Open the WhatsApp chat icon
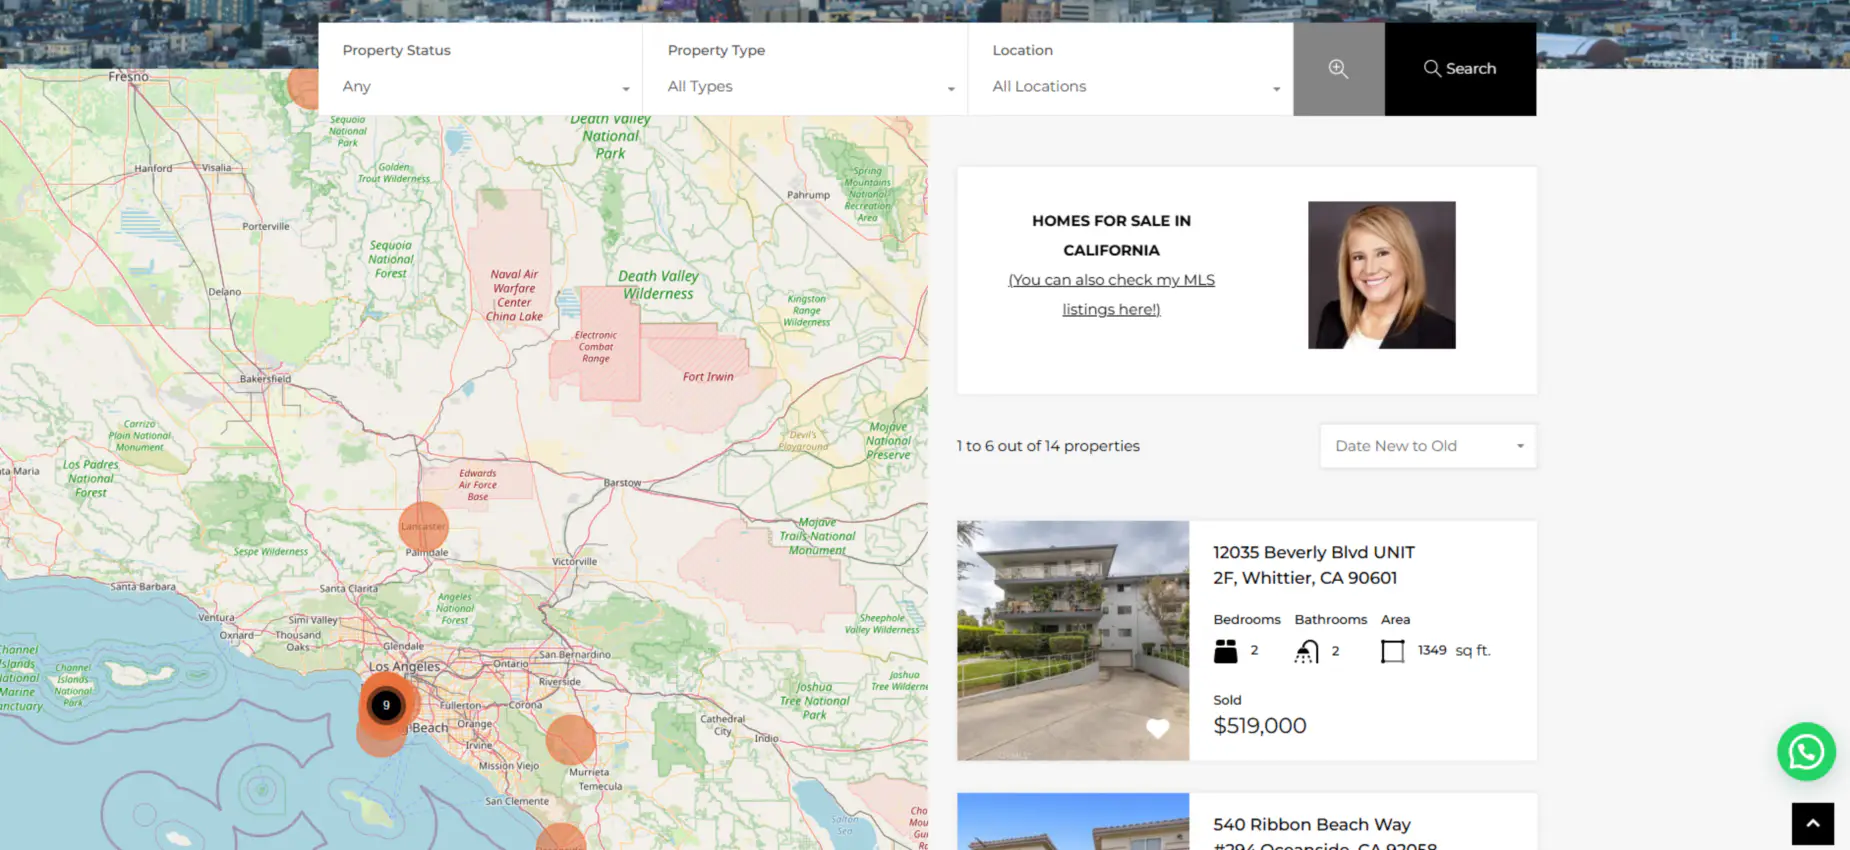1850x850 pixels. coord(1805,751)
